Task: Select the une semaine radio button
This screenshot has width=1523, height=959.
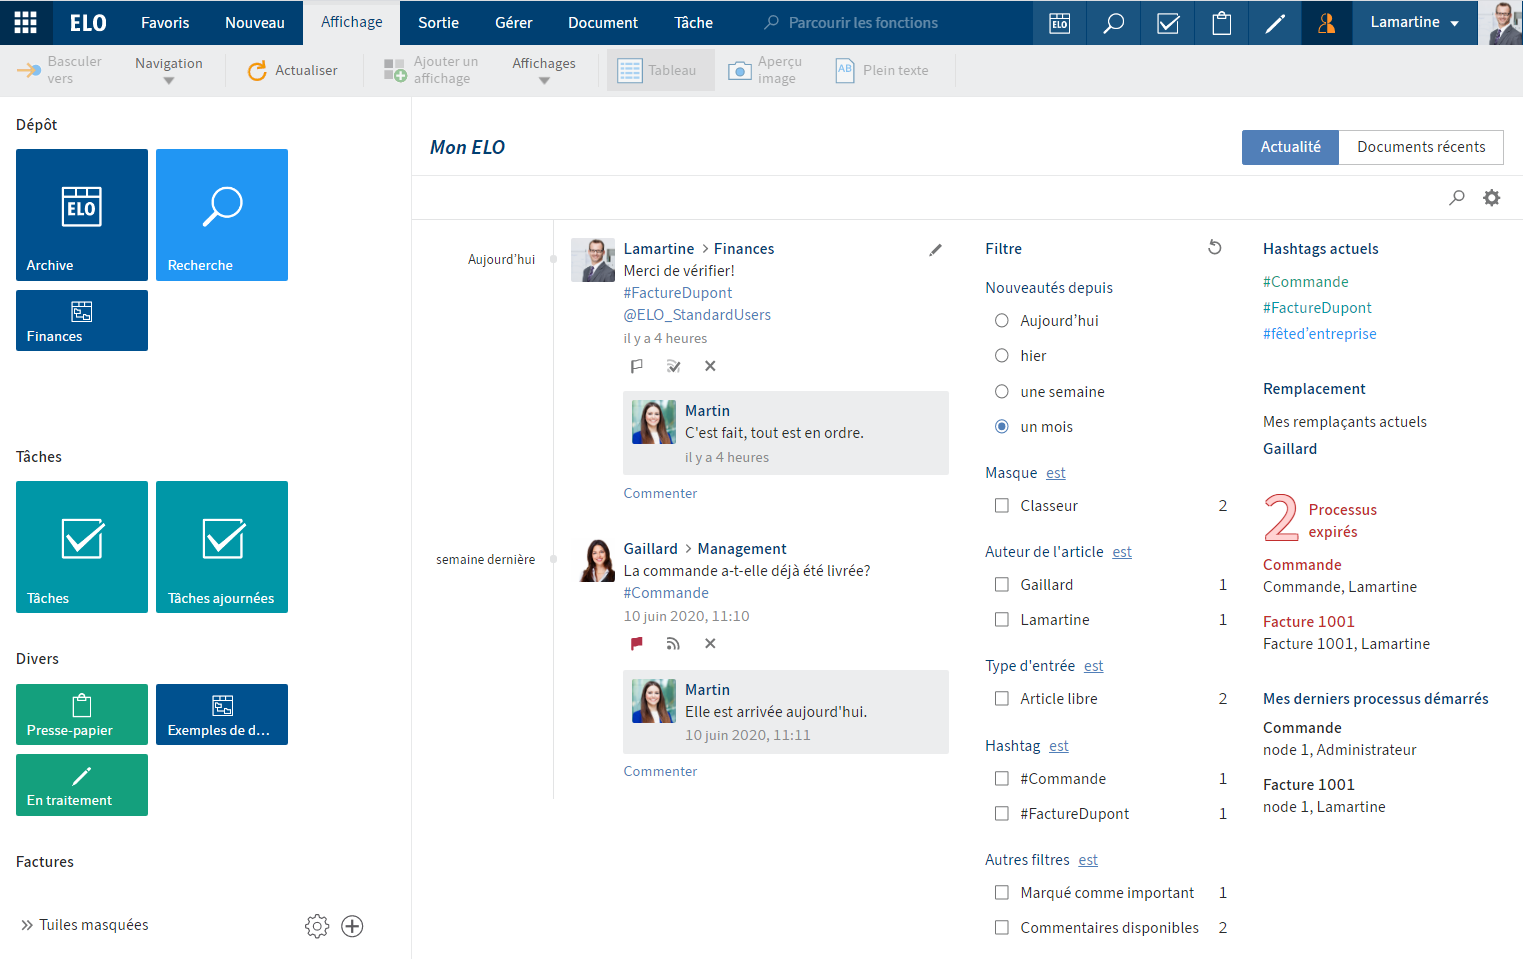Action: pos(1001,392)
